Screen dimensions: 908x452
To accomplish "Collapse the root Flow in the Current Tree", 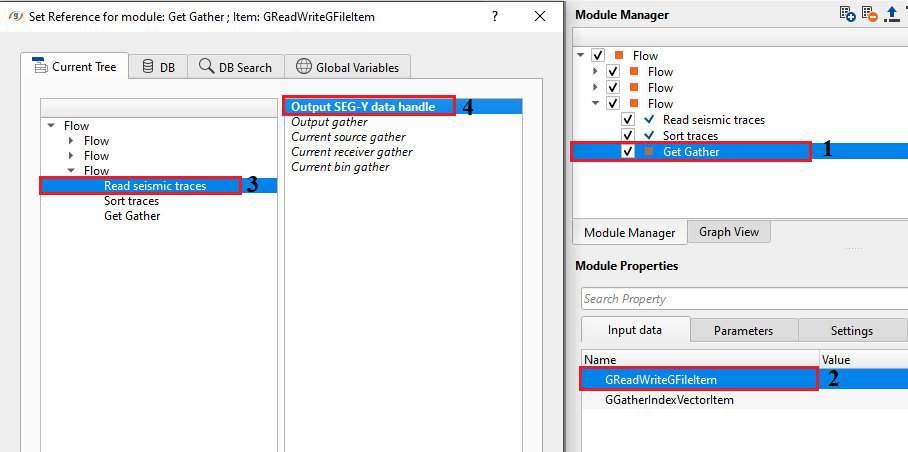I will tap(51, 126).
